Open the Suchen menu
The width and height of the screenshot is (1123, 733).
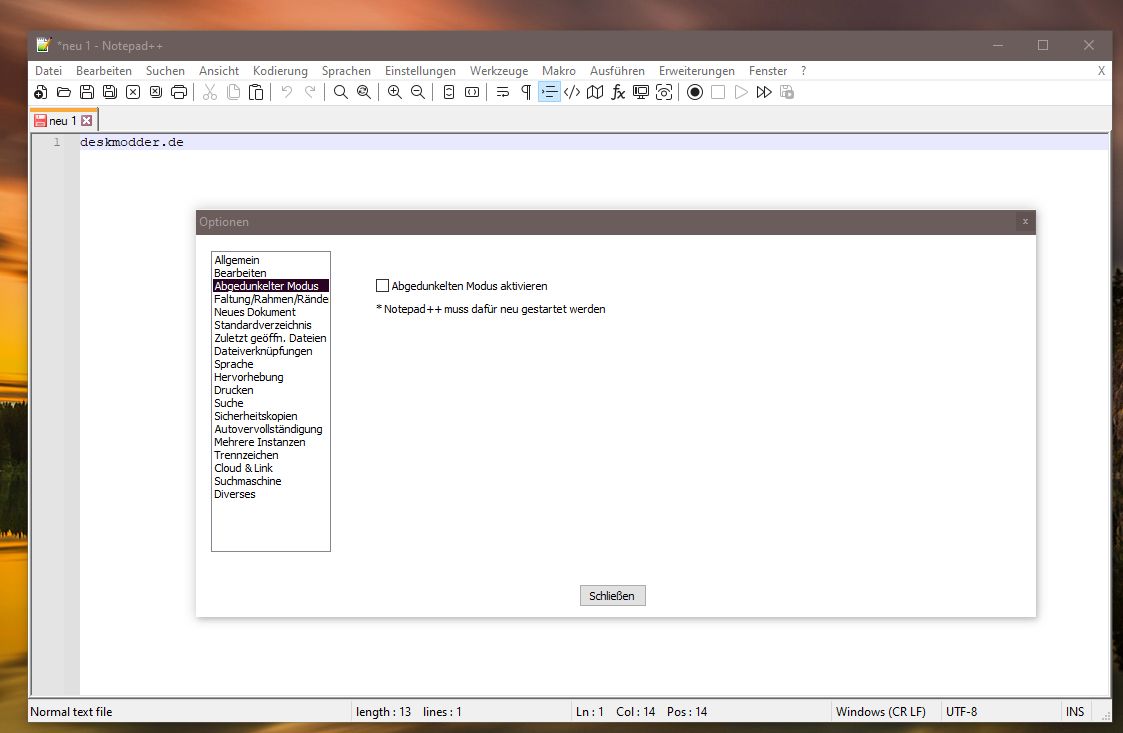tap(165, 71)
